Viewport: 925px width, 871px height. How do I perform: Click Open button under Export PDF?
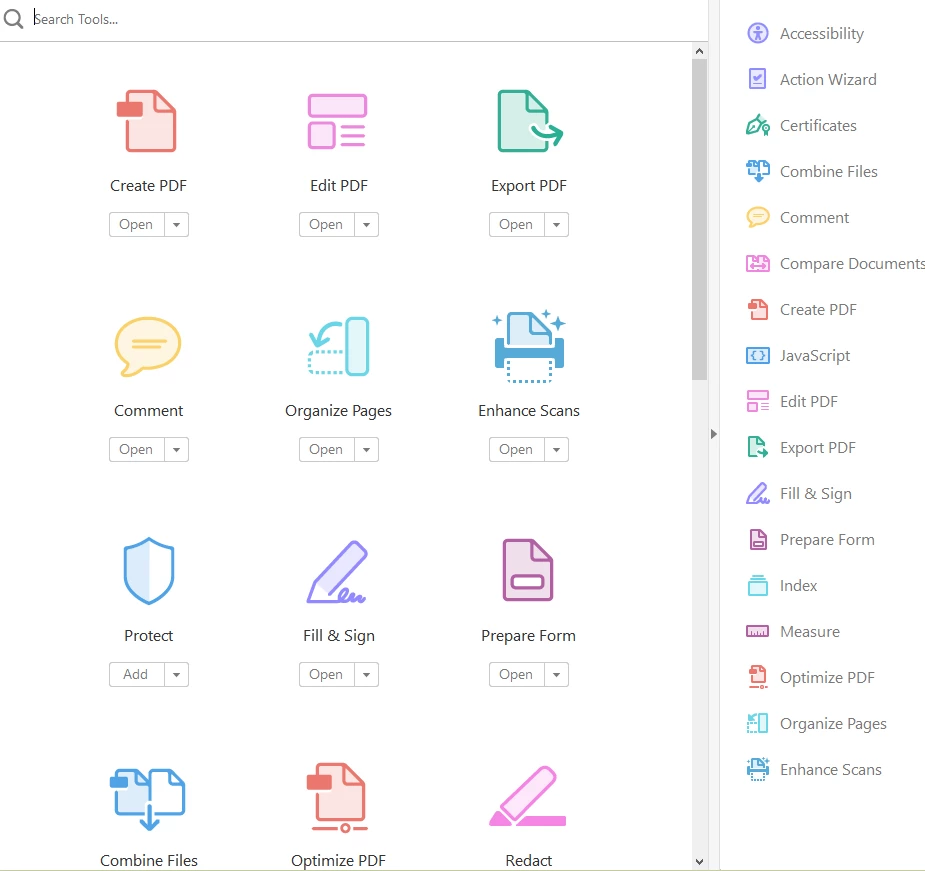516,225
